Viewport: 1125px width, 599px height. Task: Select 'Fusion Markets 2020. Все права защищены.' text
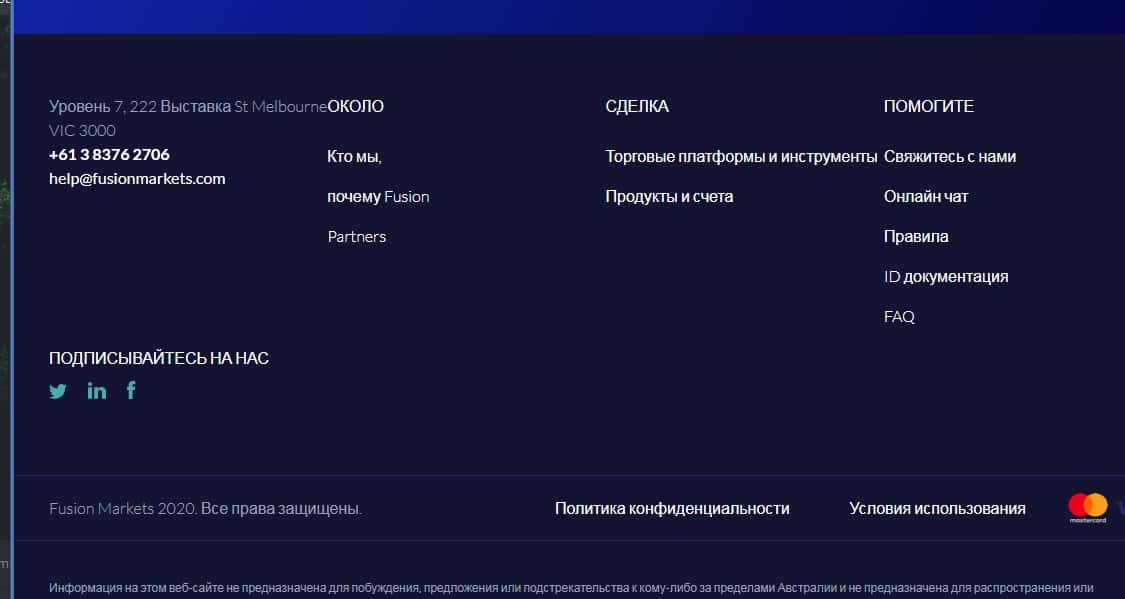click(205, 509)
